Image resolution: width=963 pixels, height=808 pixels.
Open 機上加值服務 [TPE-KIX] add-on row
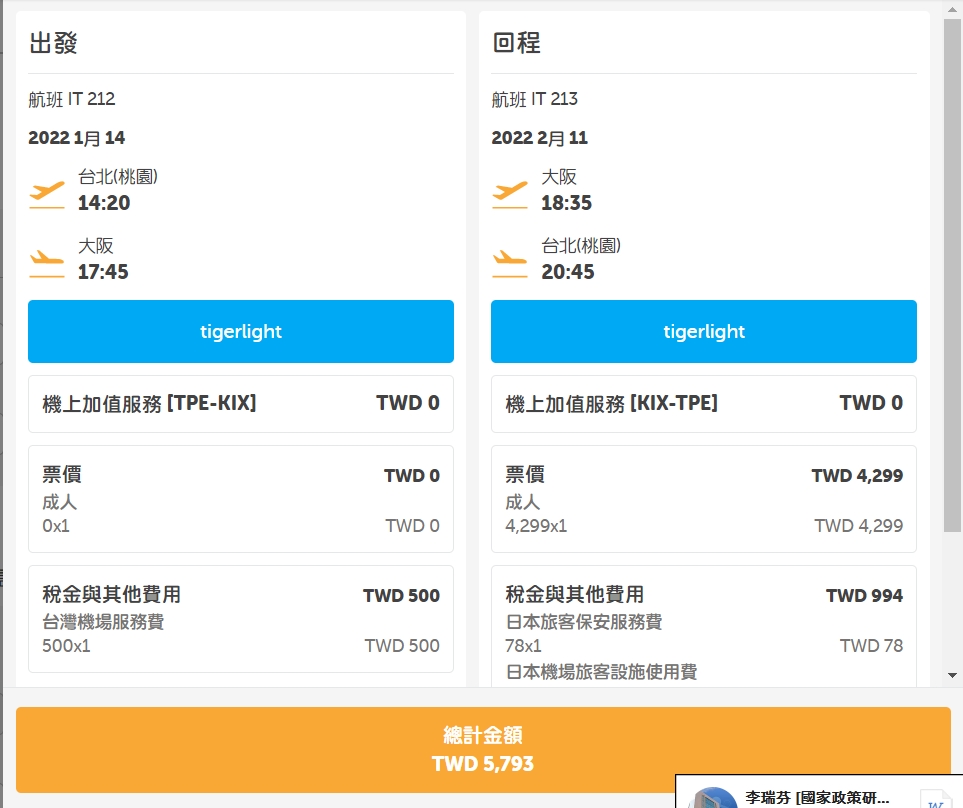(241, 403)
